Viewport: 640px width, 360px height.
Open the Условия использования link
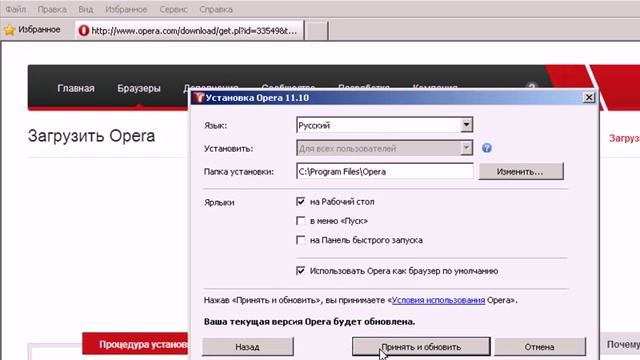pyautogui.click(x=438, y=300)
